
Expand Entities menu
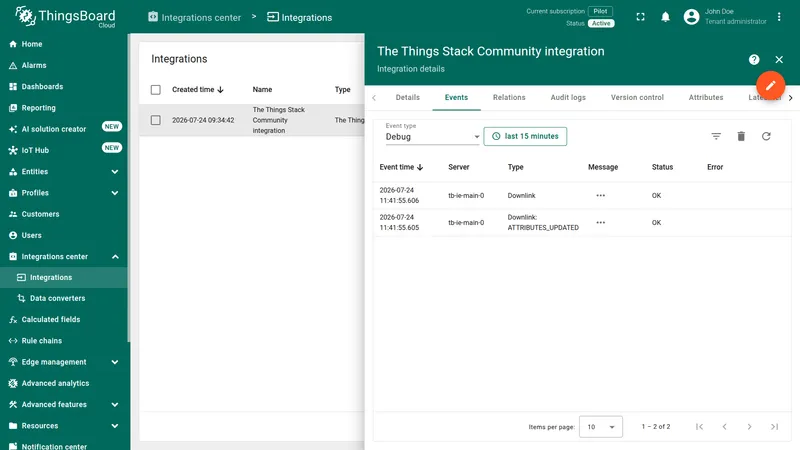click(115, 171)
